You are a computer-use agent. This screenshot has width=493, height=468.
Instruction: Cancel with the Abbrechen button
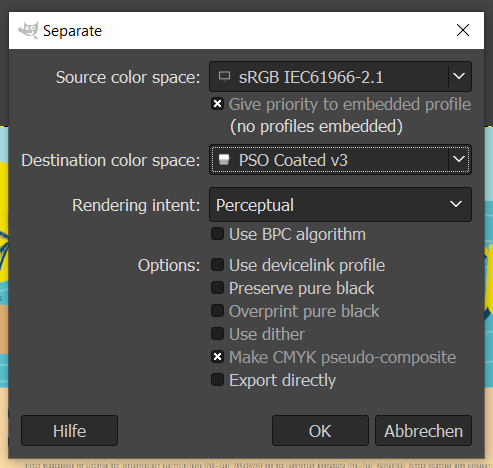click(x=423, y=431)
